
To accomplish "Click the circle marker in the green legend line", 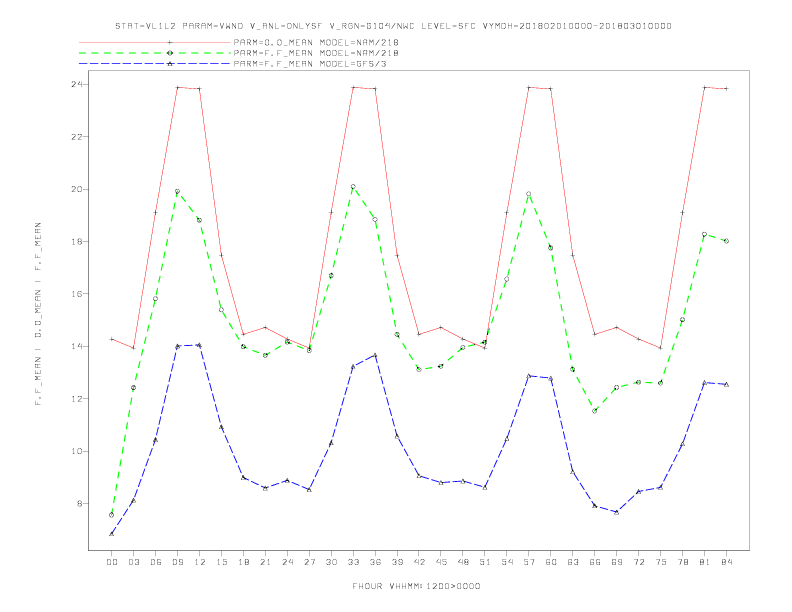I will 170,53.
